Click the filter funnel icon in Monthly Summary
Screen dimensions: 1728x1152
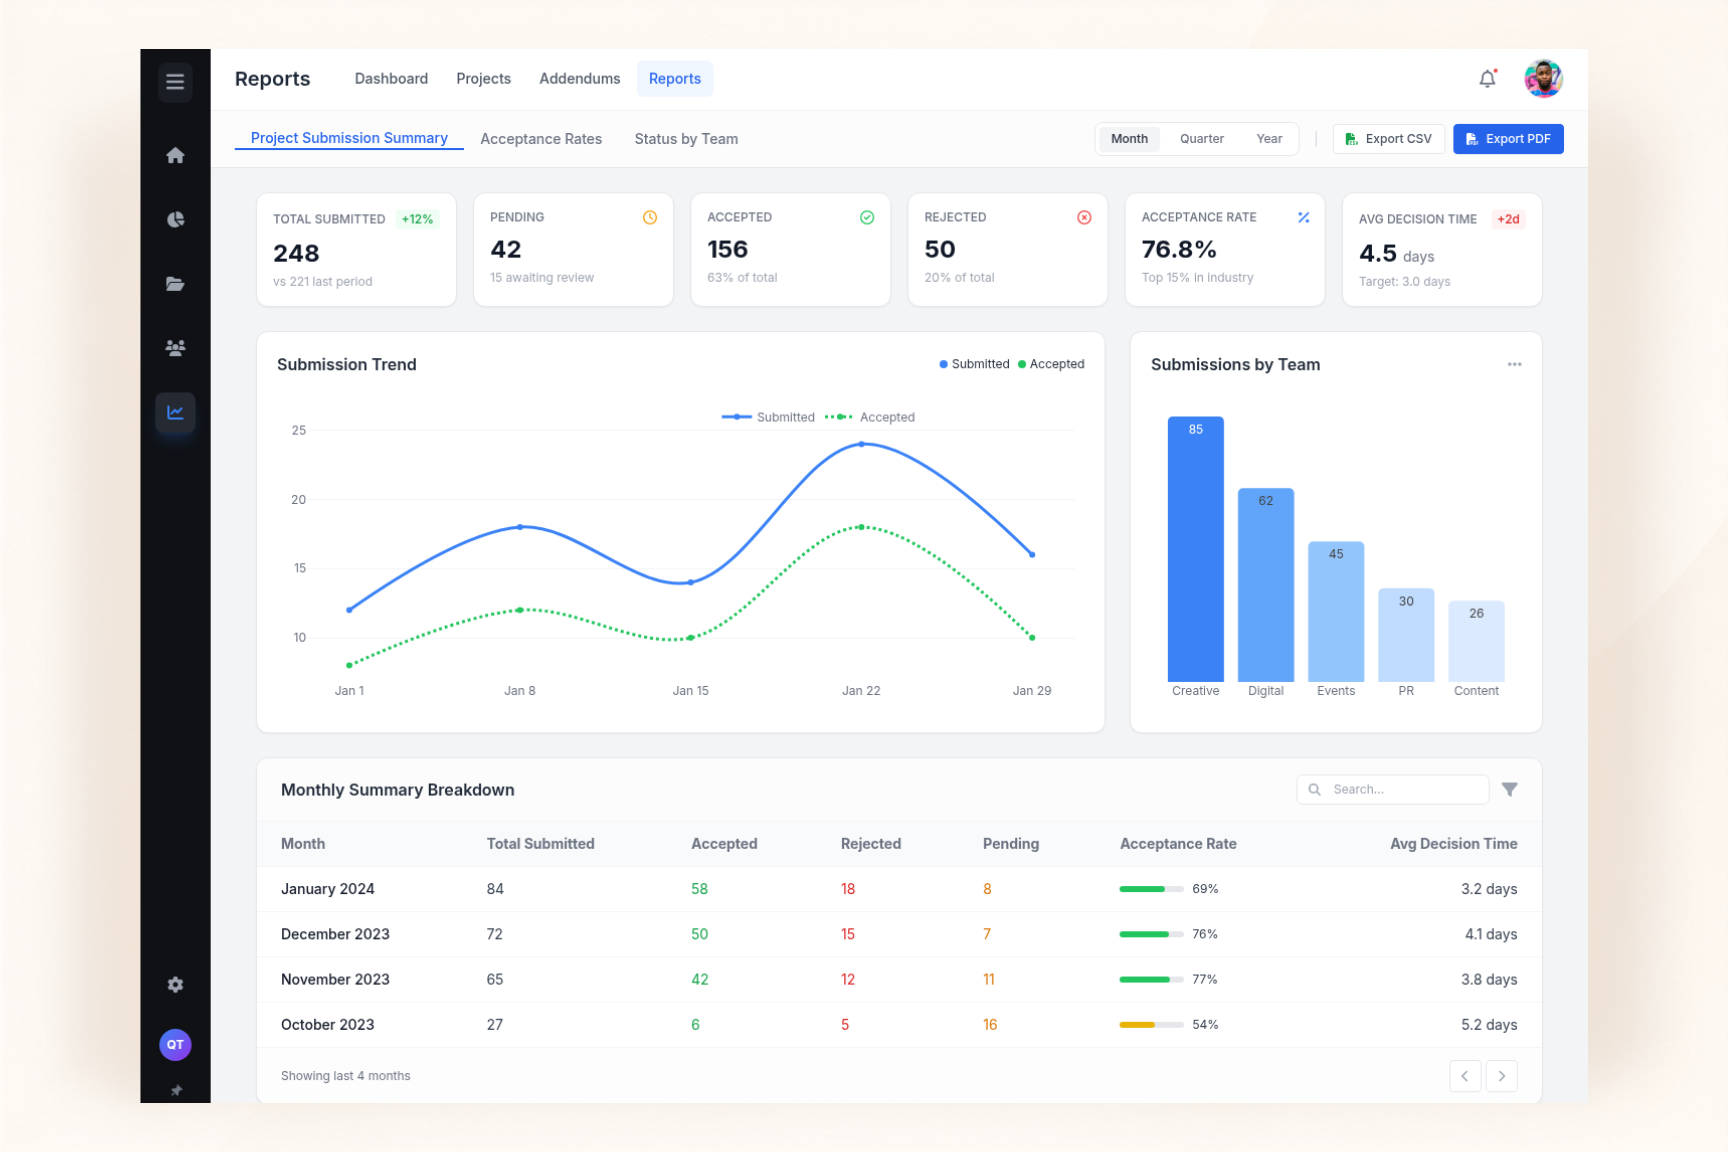[x=1510, y=789]
